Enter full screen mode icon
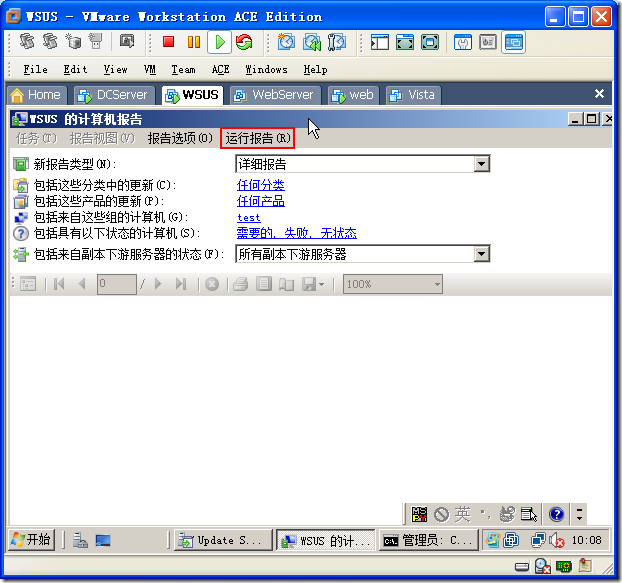This screenshot has height=583, width=622. 430,42
